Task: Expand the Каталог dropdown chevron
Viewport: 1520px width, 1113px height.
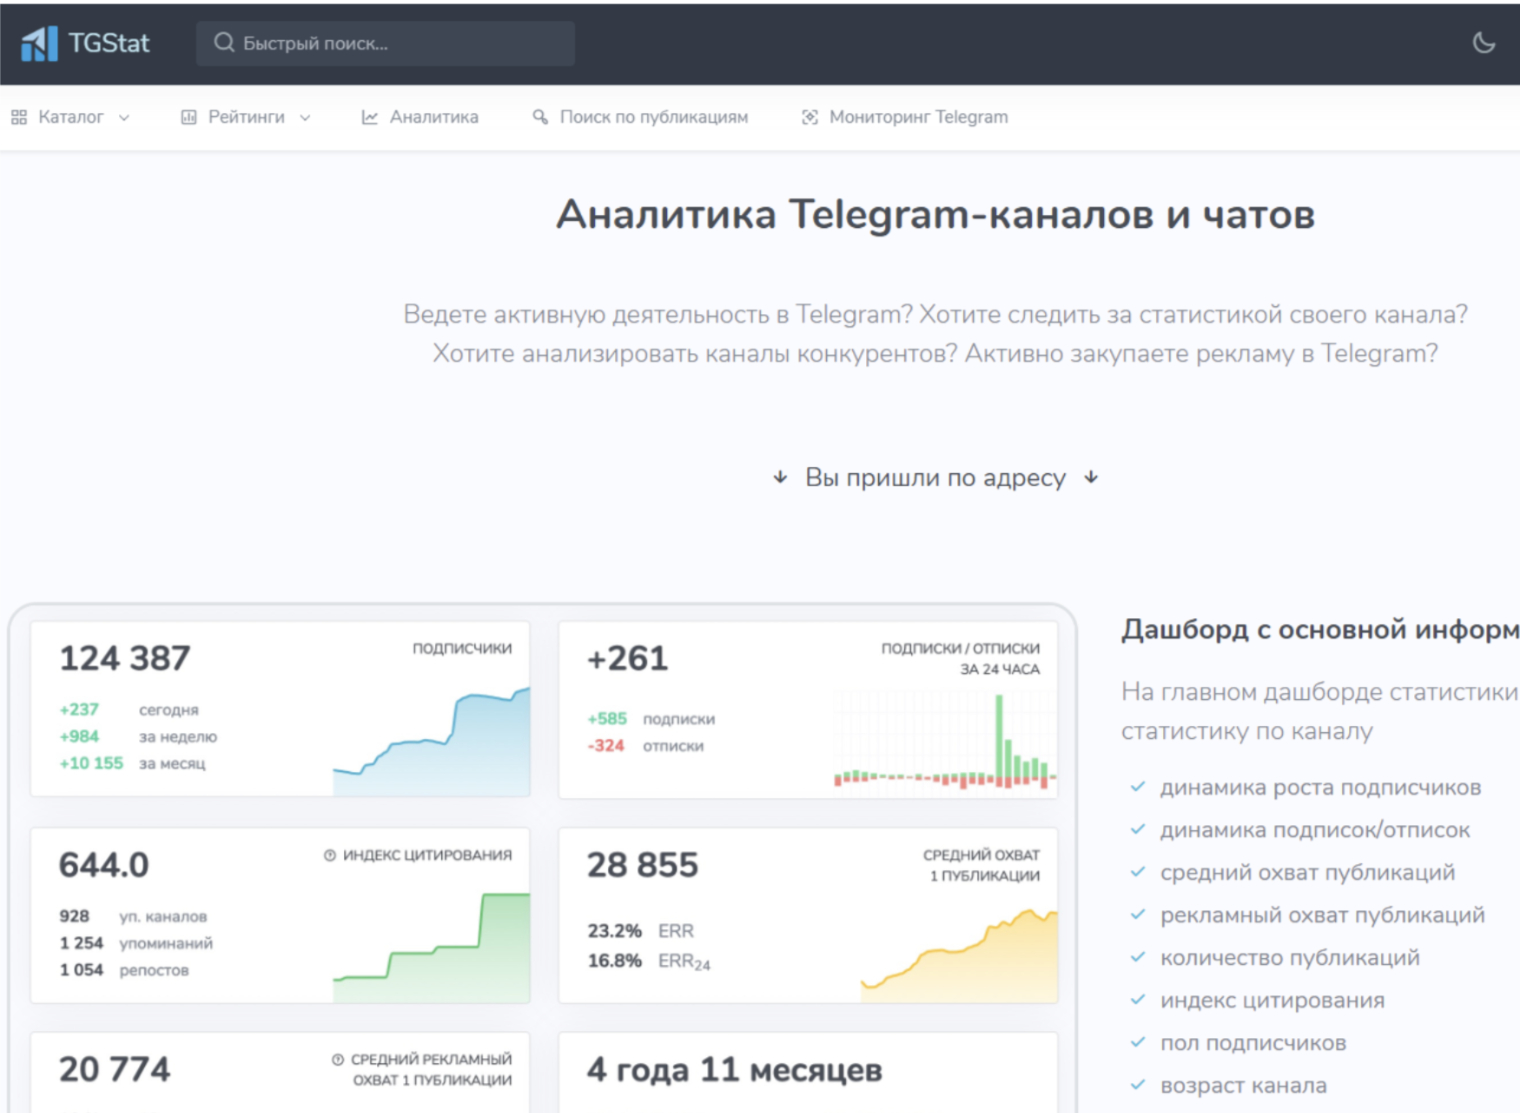Action: [124, 118]
